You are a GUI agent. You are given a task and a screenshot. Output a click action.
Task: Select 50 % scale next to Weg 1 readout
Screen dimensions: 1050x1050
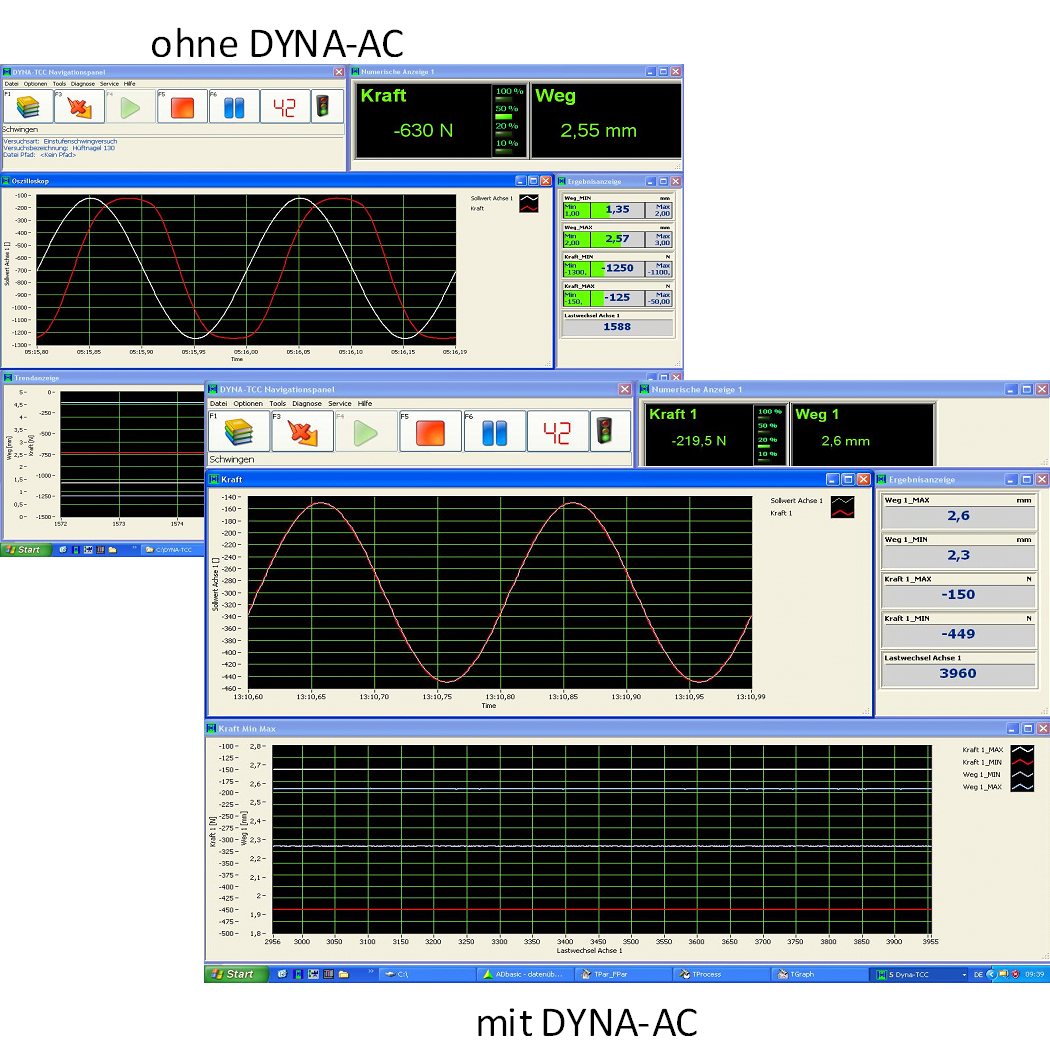[767, 426]
